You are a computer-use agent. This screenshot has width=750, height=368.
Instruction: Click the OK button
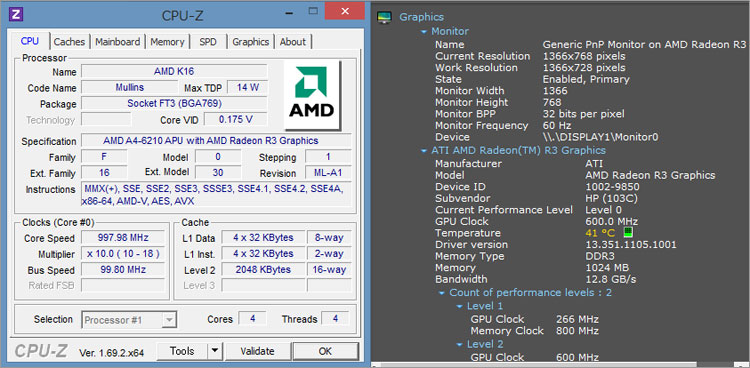(325, 352)
